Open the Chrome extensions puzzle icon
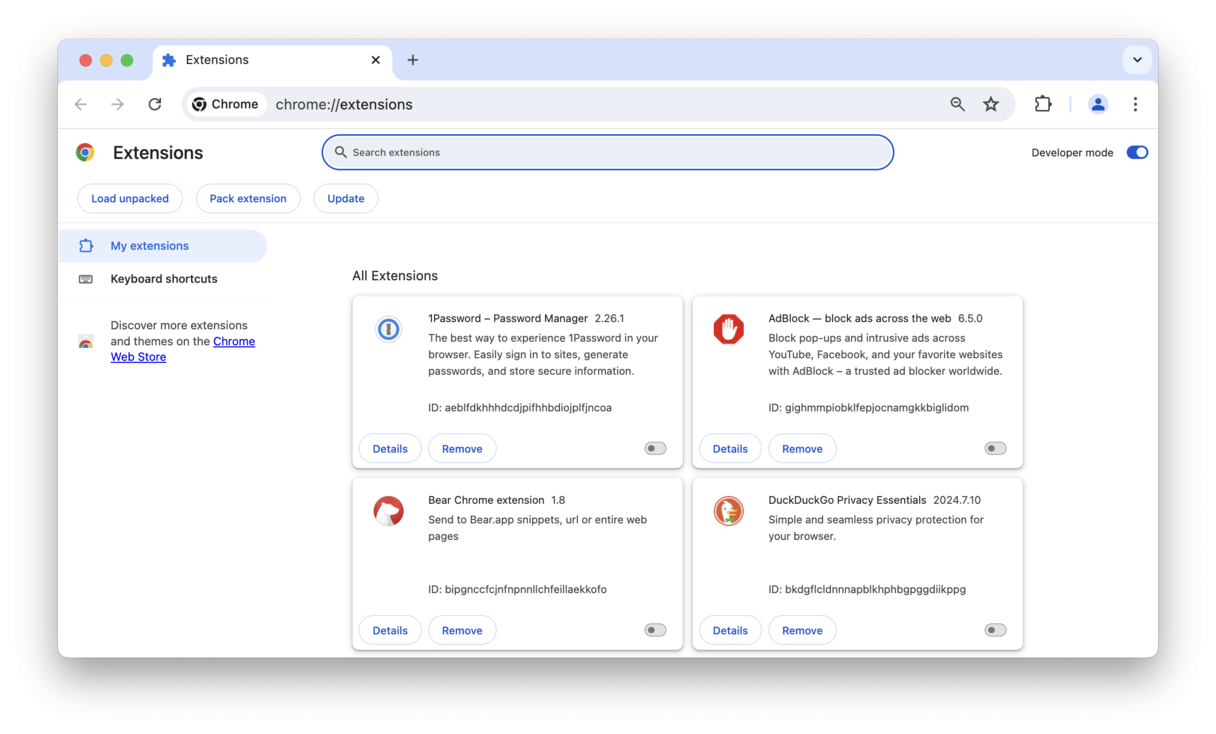This screenshot has width=1216, height=734. coord(1043,104)
